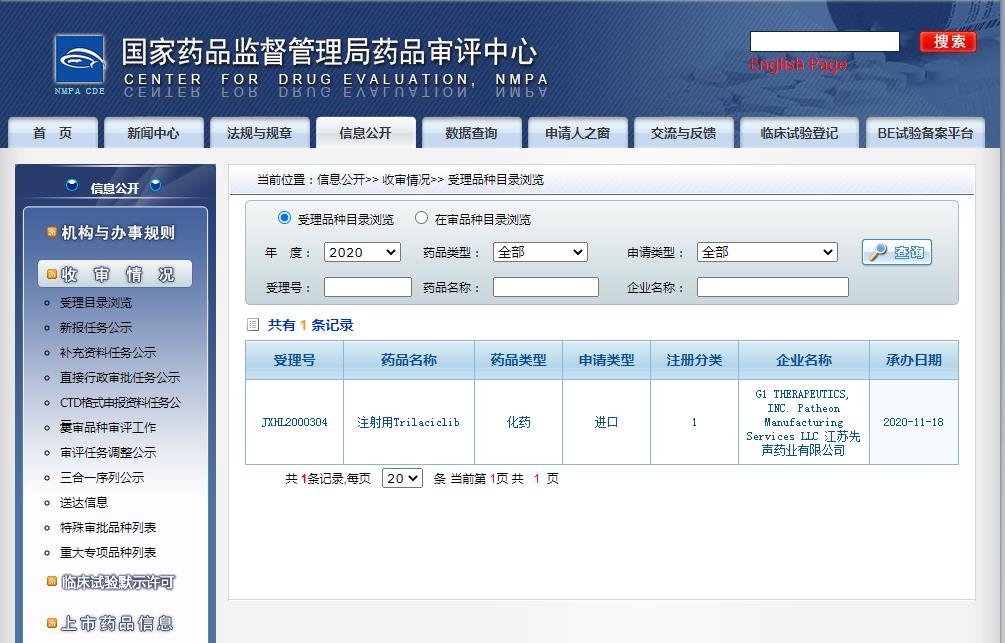1005x643 pixels.
Task: Open the 申请类型 dropdown
Action: click(x=767, y=253)
